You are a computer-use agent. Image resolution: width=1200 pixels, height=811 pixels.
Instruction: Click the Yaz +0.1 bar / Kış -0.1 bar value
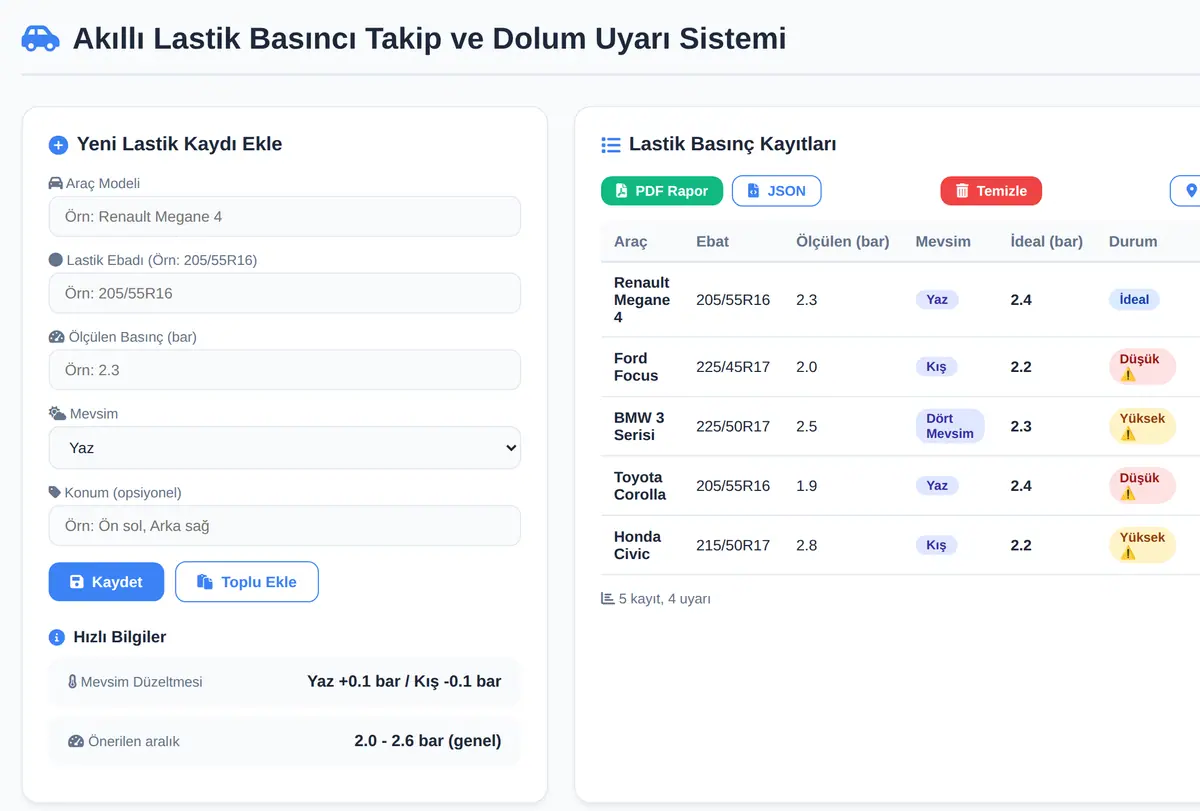click(x=404, y=681)
